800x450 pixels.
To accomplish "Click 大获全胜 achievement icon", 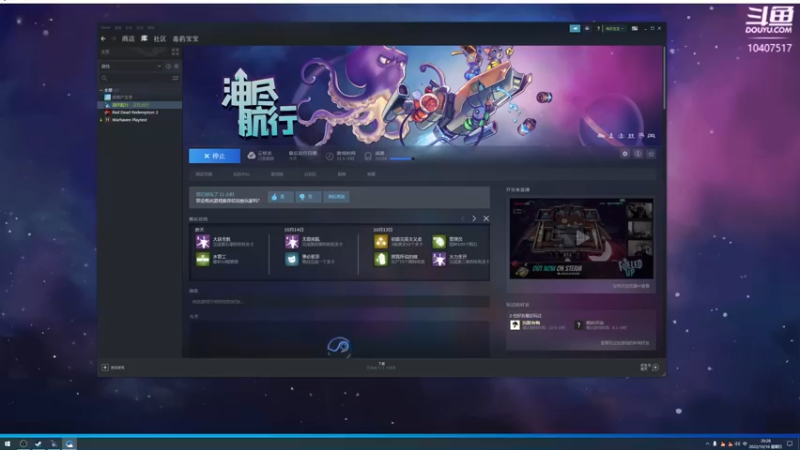I will point(203,241).
